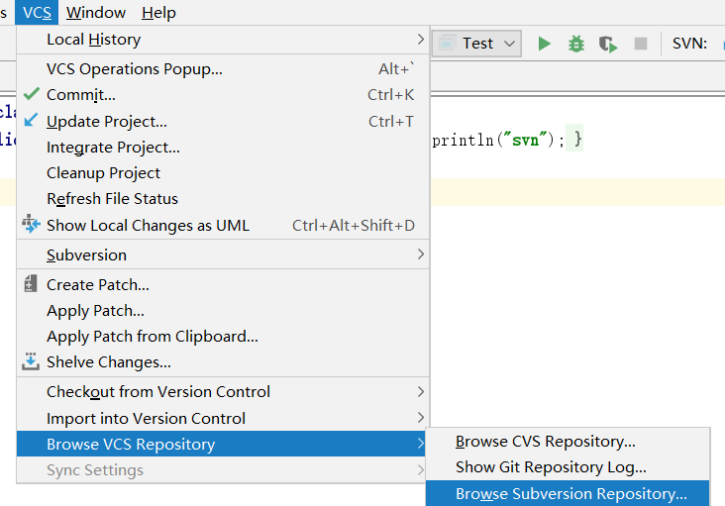Click the green Run button
Viewport: 725px width, 506px height.
tap(544, 43)
